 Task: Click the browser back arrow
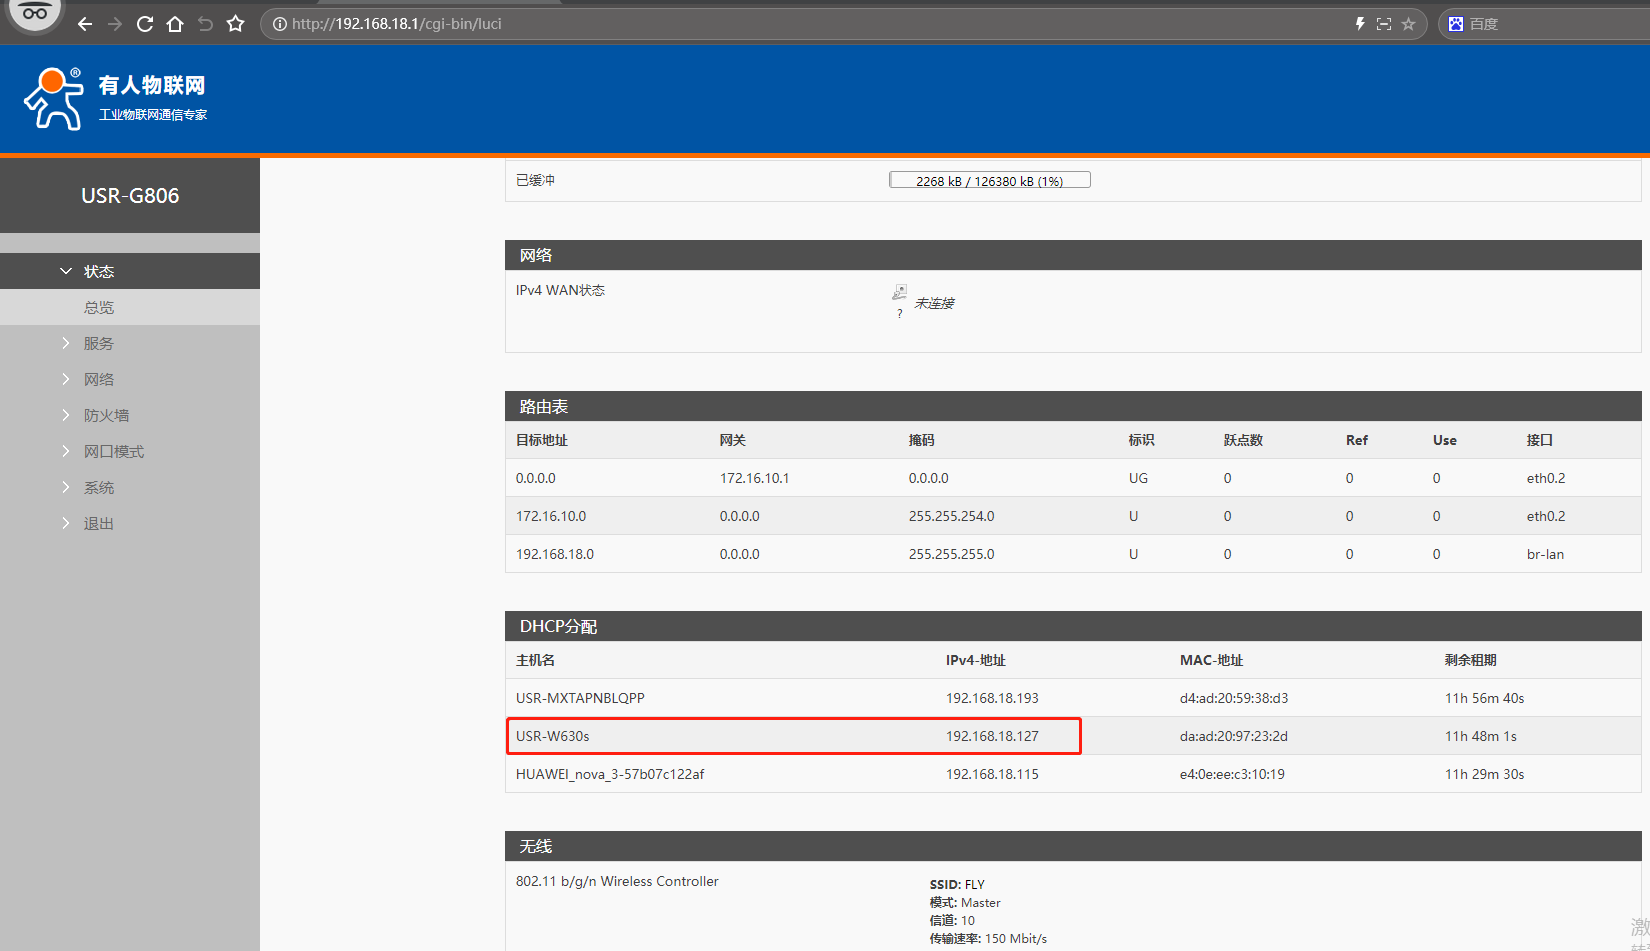[85, 24]
